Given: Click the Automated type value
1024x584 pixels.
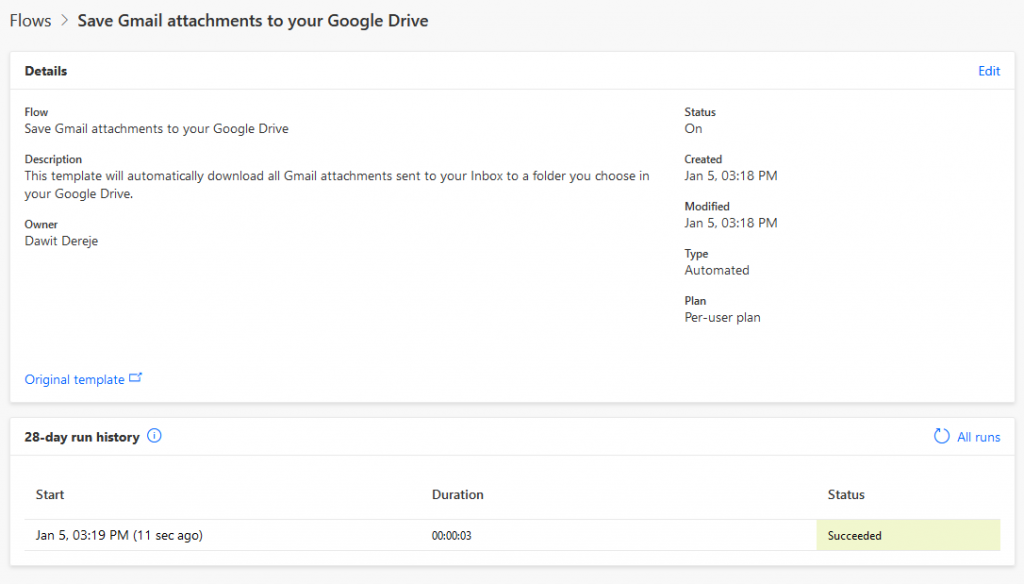Looking at the screenshot, I should pos(716,270).
